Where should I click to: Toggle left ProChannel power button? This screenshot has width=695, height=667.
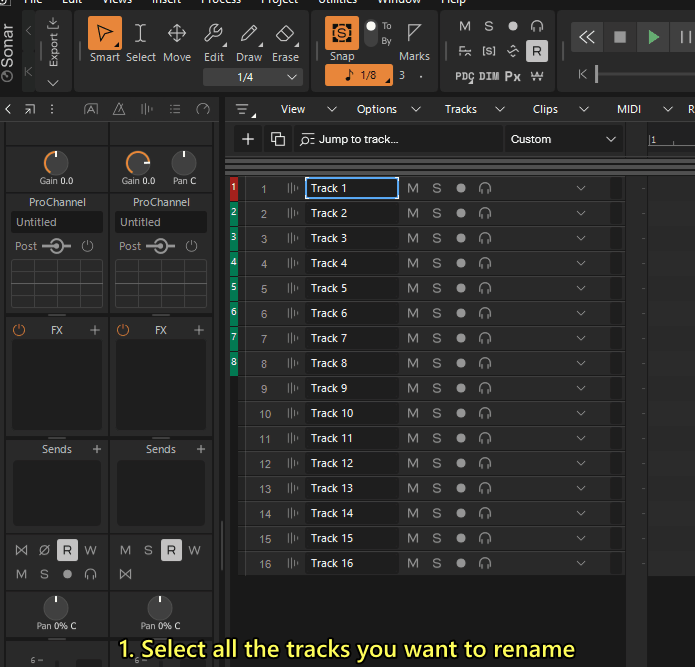87,246
